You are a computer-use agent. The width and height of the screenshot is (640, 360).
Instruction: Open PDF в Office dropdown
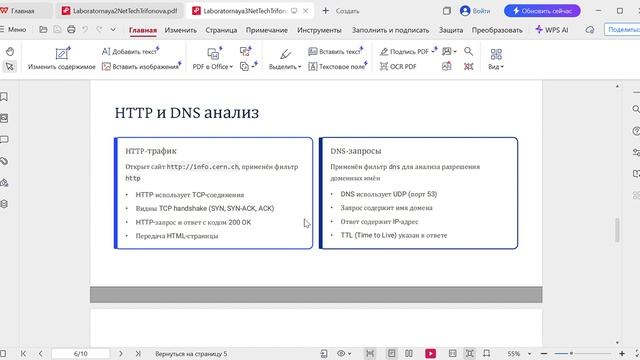coord(213,59)
